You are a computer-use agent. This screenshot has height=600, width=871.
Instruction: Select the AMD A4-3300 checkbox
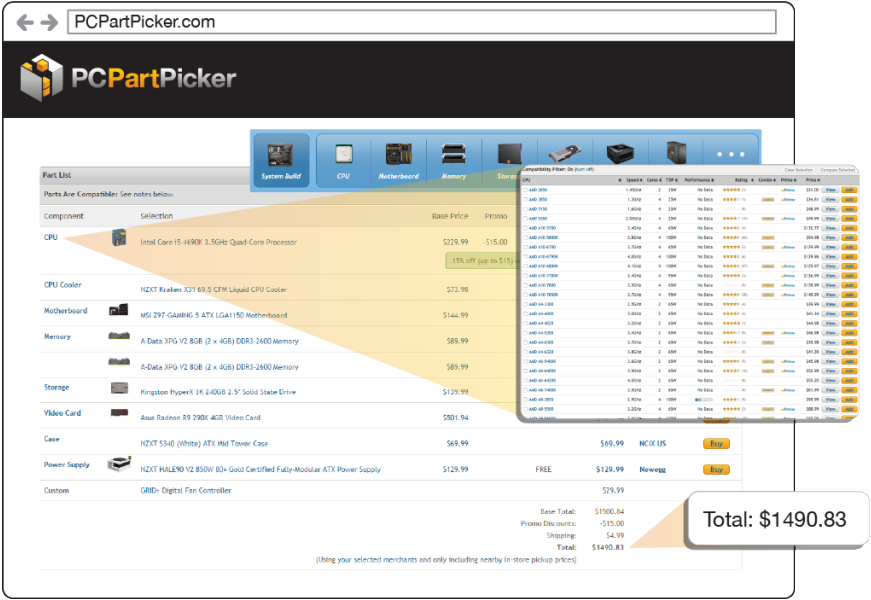coord(526,304)
